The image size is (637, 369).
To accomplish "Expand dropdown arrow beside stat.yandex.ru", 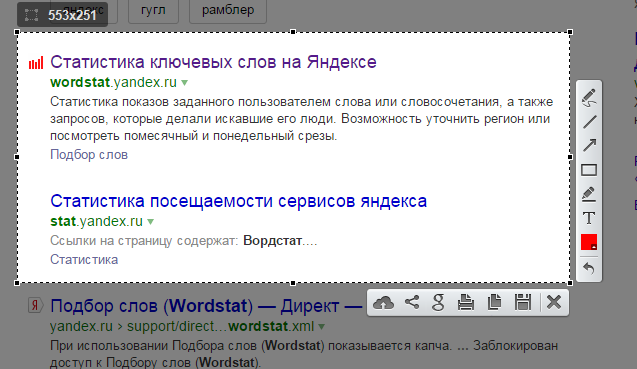I will [151, 222].
